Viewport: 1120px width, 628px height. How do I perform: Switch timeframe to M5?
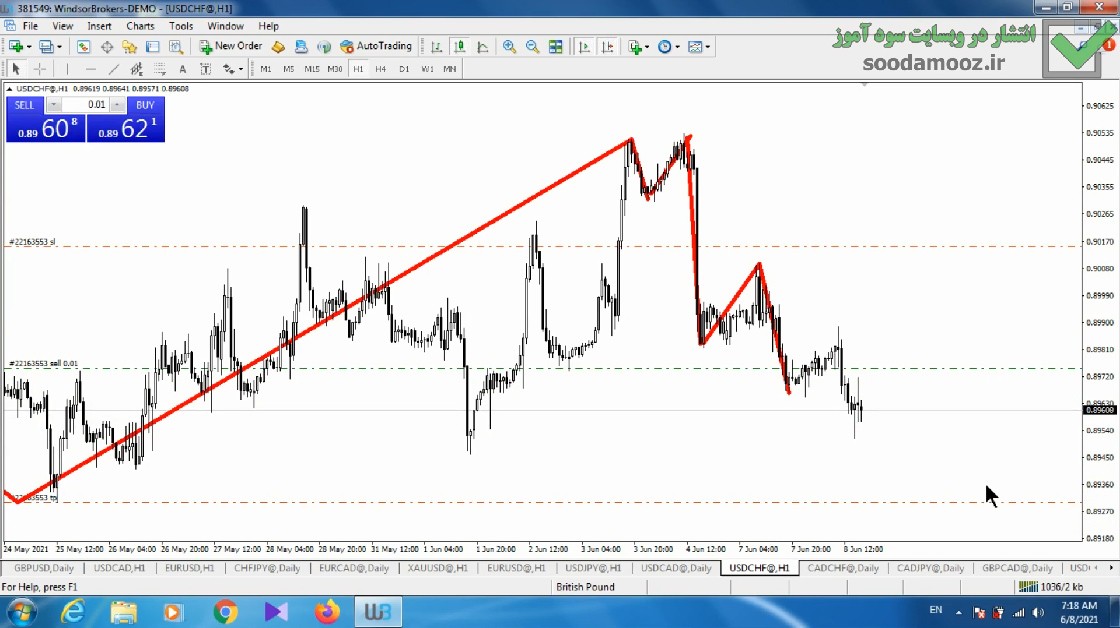coord(289,69)
